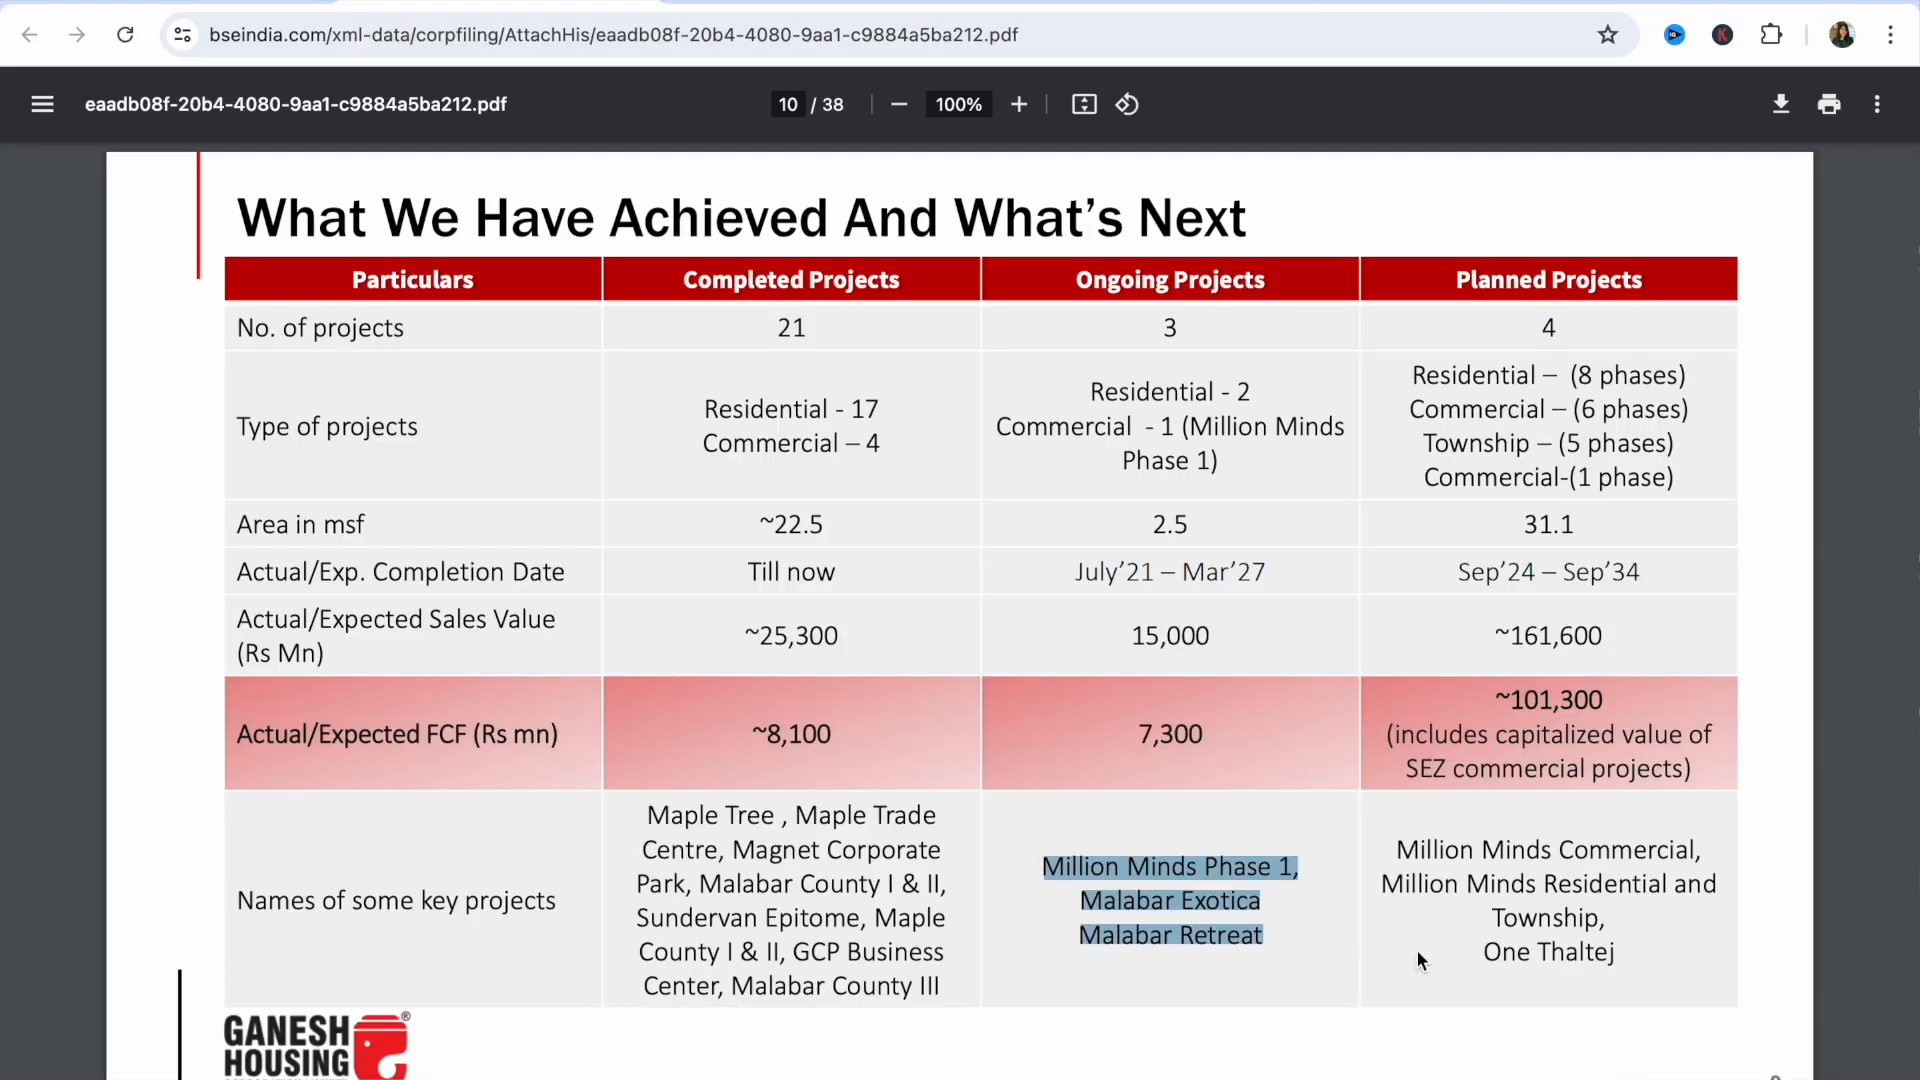Screen dimensions: 1920x1080
Task: Click the 'Particulars' table header
Action: [413, 280]
